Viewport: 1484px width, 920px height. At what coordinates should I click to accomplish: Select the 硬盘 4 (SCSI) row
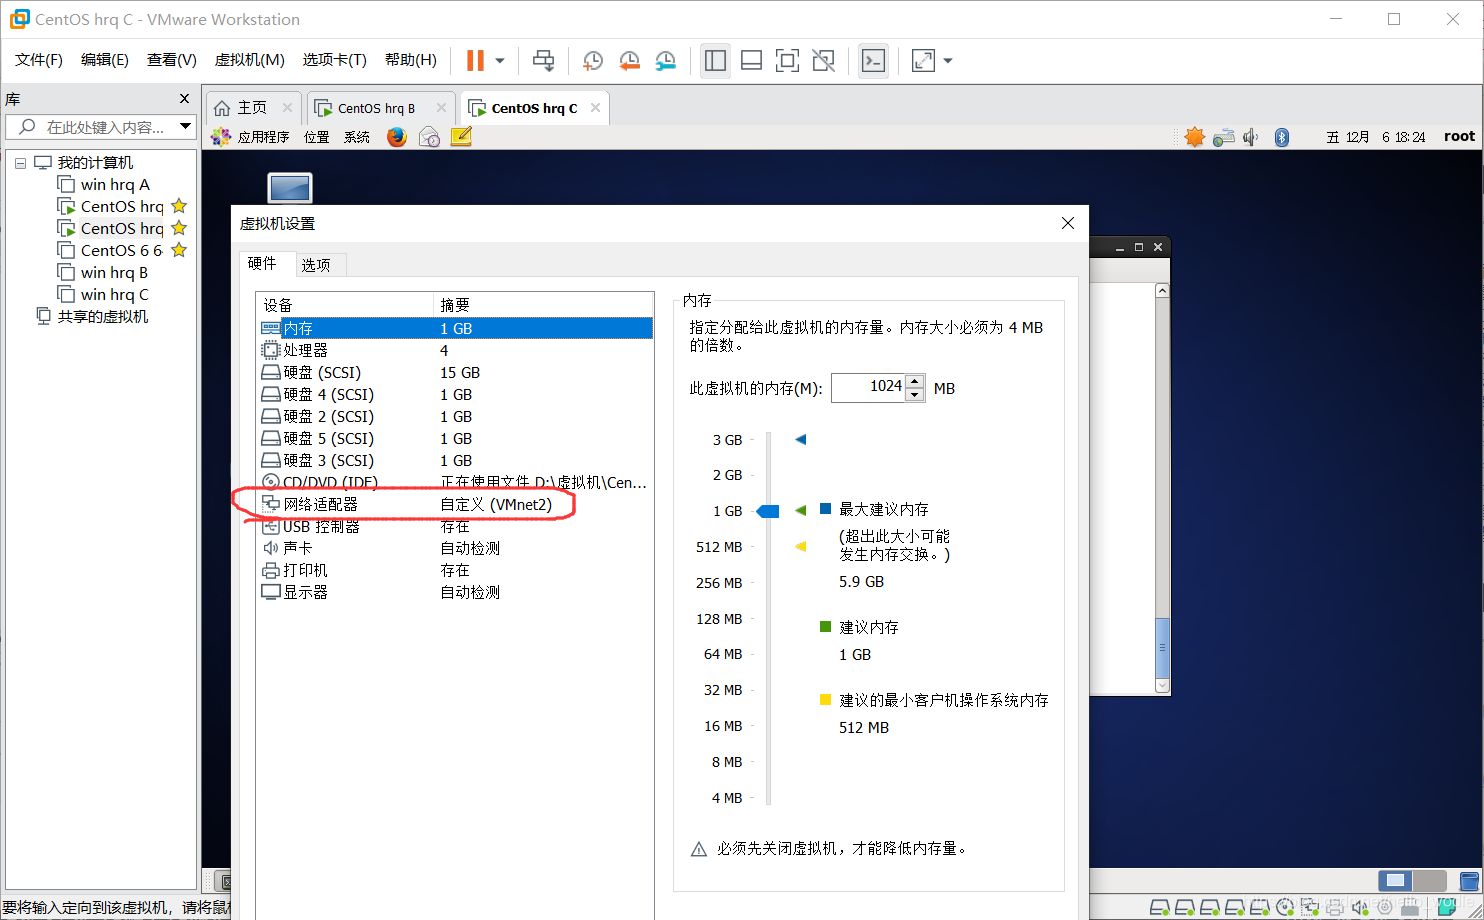[x=456, y=394]
